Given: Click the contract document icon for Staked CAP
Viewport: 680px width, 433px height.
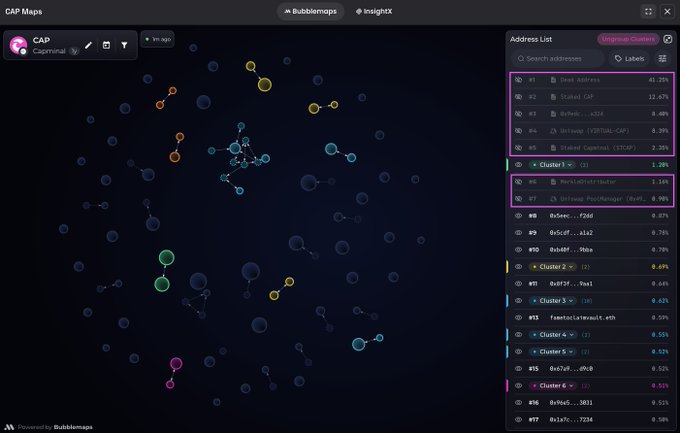Looking at the screenshot, I should click(553, 97).
